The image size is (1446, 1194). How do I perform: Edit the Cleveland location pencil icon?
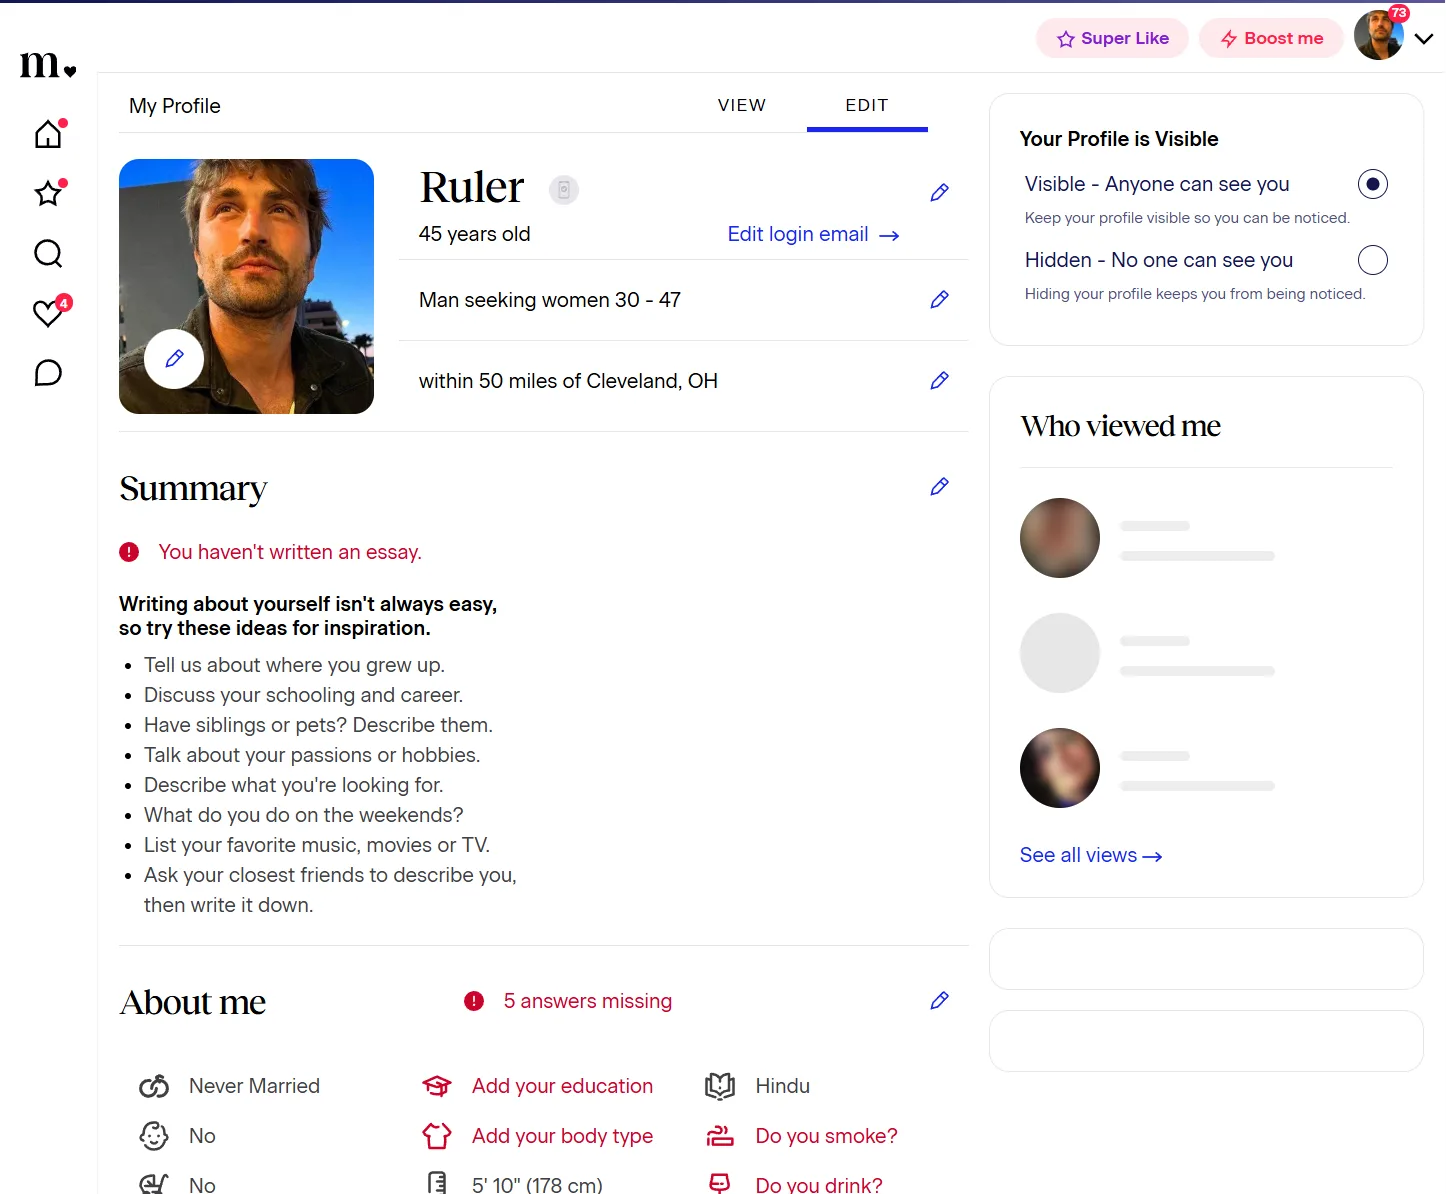pyautogui.click(x=939, y=380)
